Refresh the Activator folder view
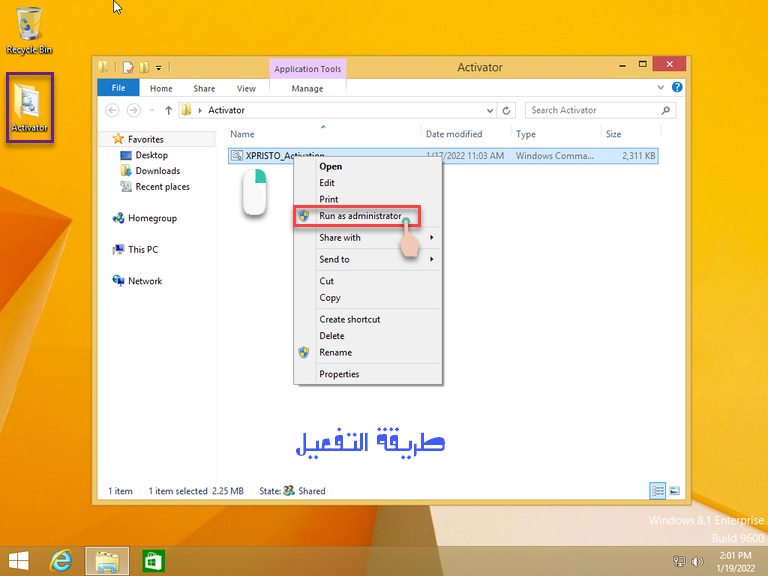 [x=506, y=111]
